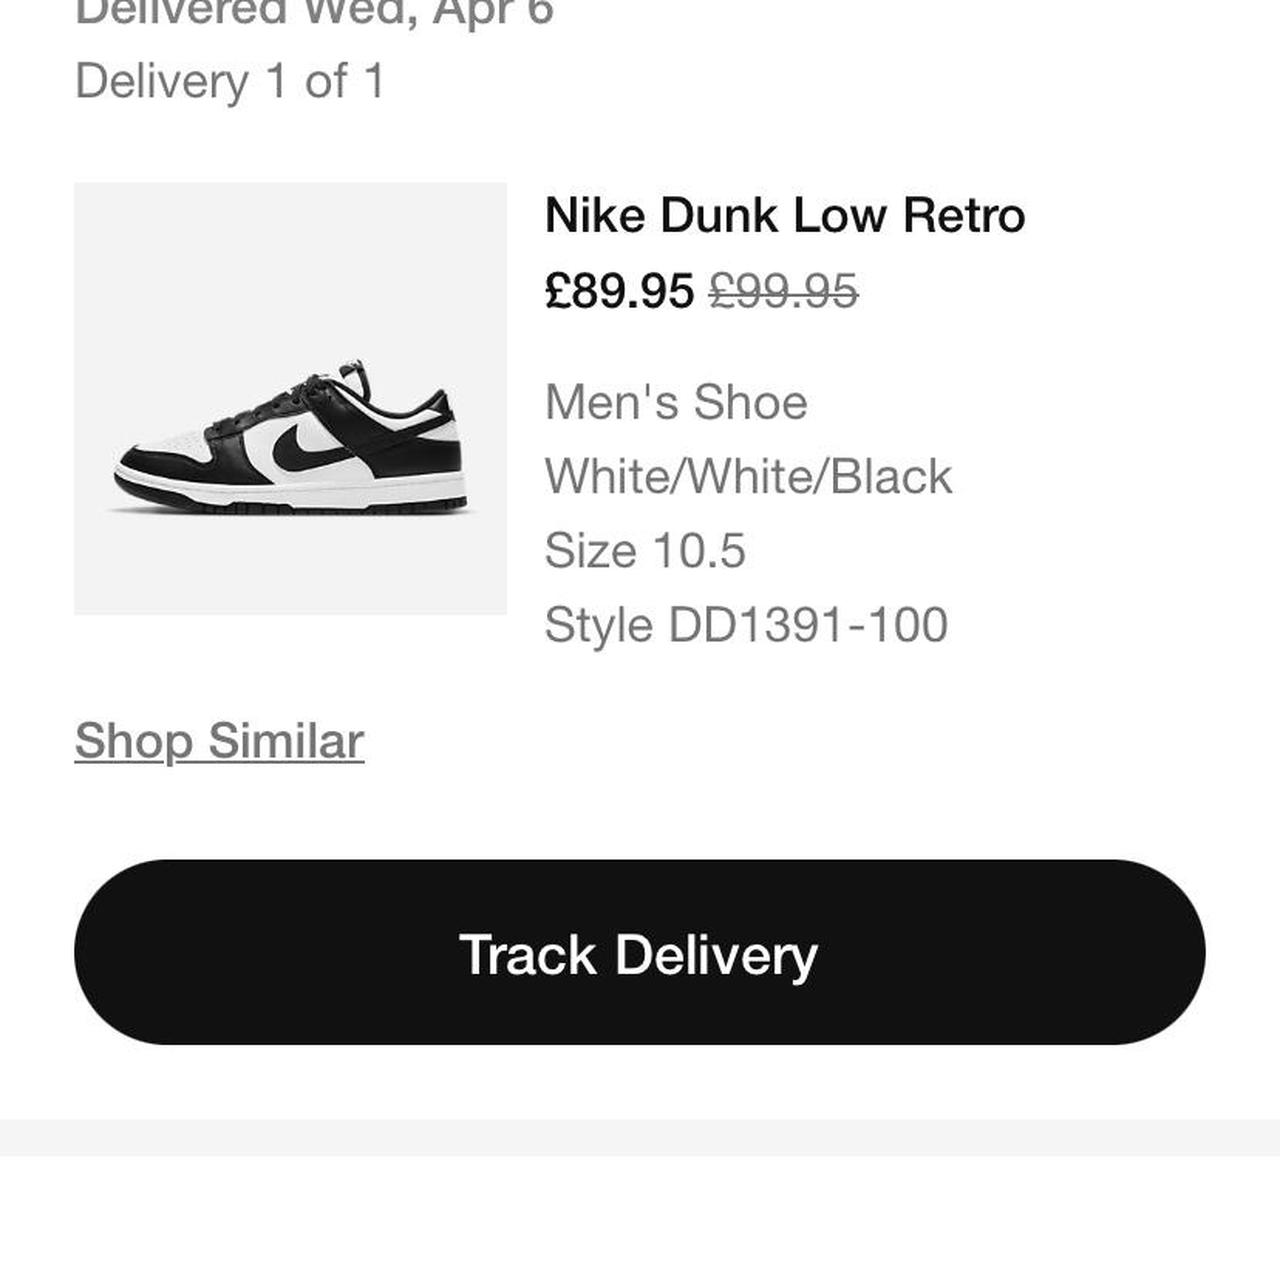Click the White/White/Black colour description
The height and width of the screenshot is (1280, 1280).
coord(749,476)
